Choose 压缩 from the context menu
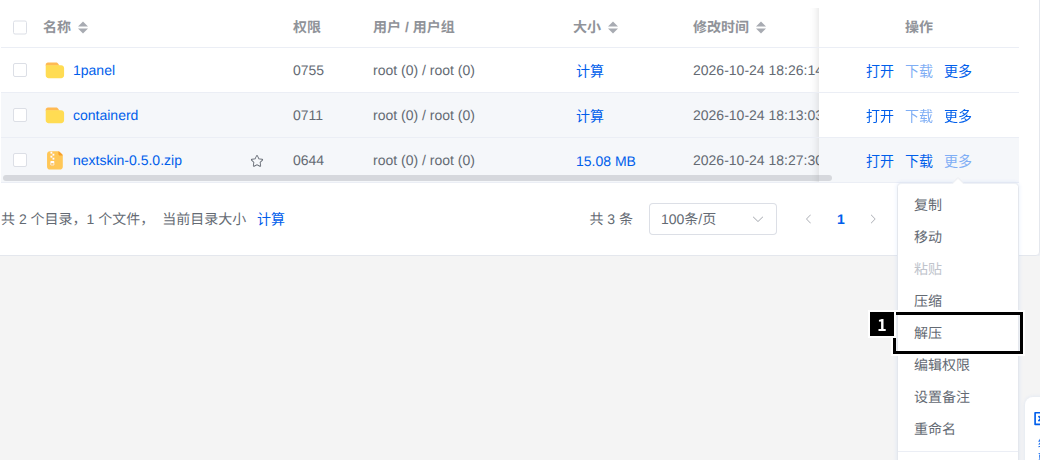 click(957, 301)
